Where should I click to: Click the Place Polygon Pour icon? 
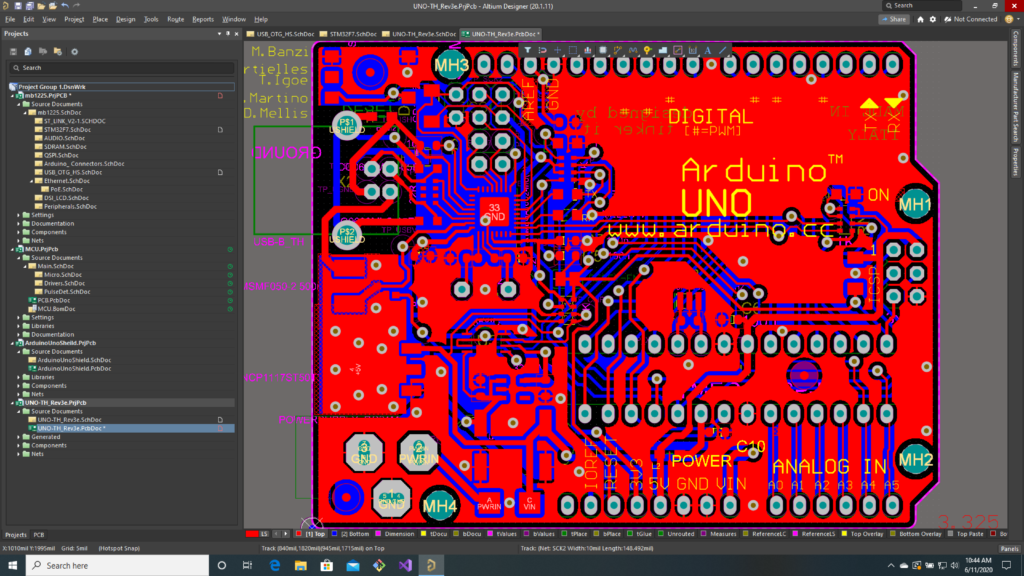(x=663, y=49)
